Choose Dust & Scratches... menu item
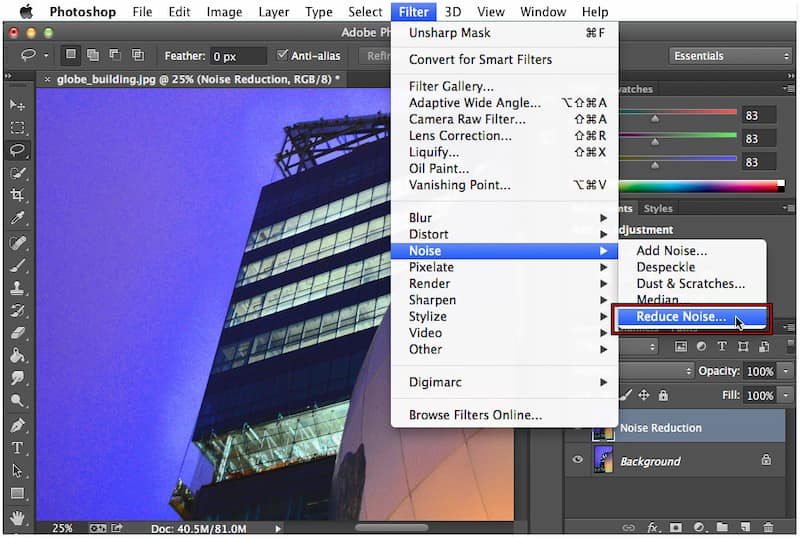Viewport: 800px width, 538px height. 692,284
